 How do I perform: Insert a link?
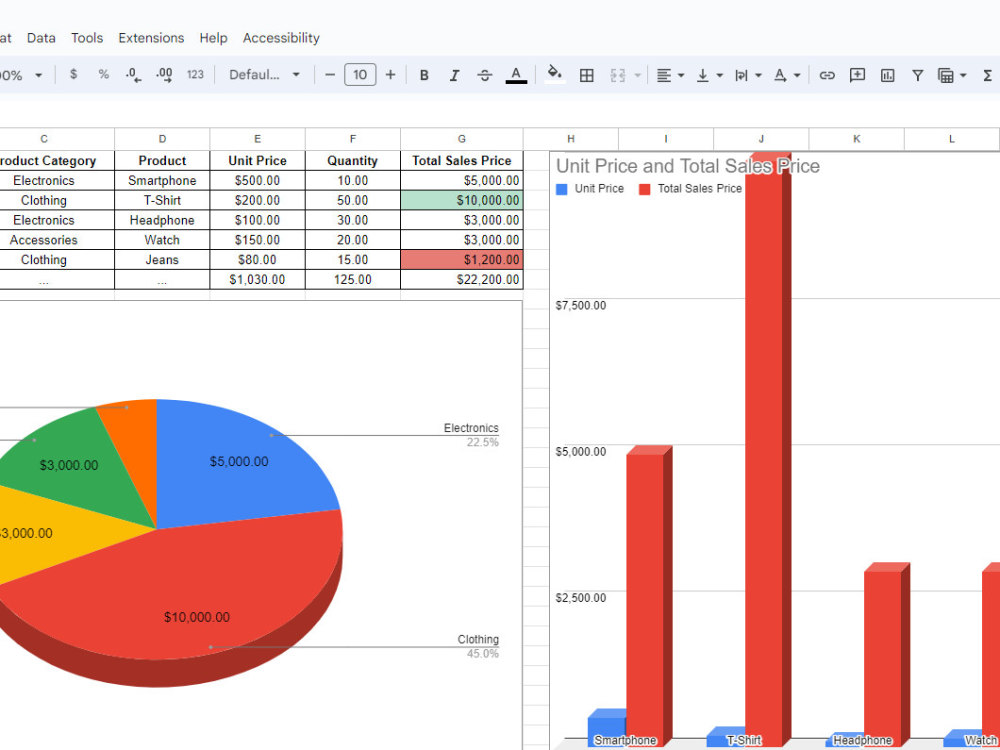[x=827, y=75]
